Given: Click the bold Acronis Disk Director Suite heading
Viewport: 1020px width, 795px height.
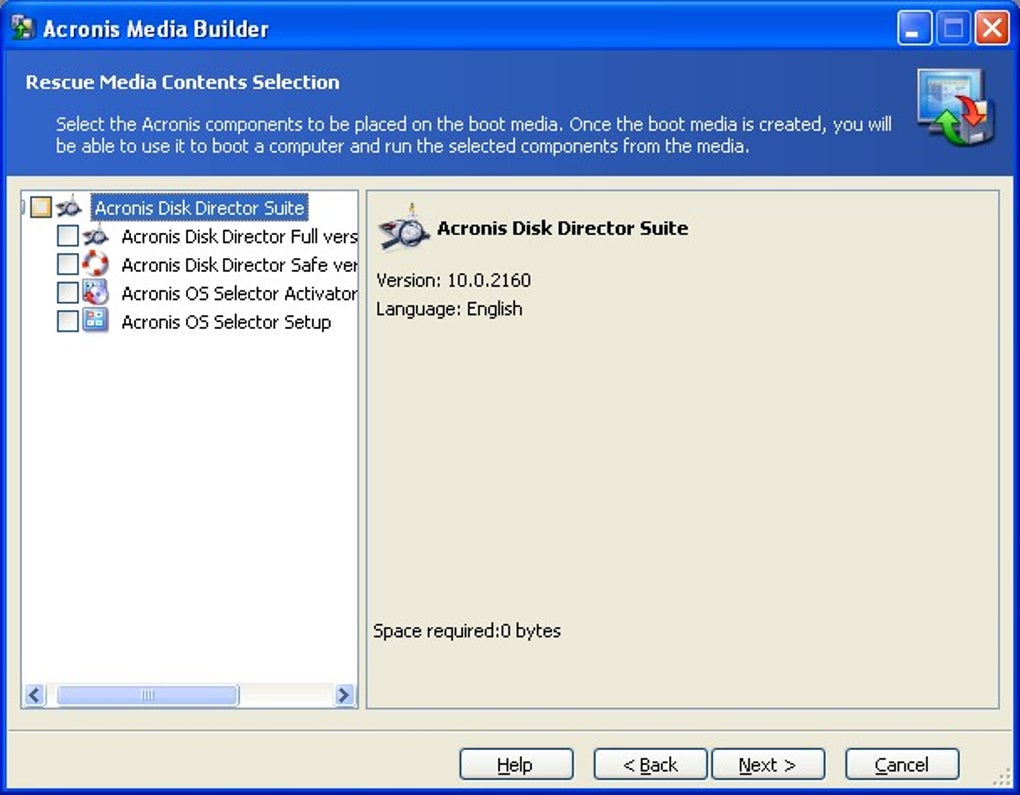Looking at the screenshot, I should click(x=563, y=228).
